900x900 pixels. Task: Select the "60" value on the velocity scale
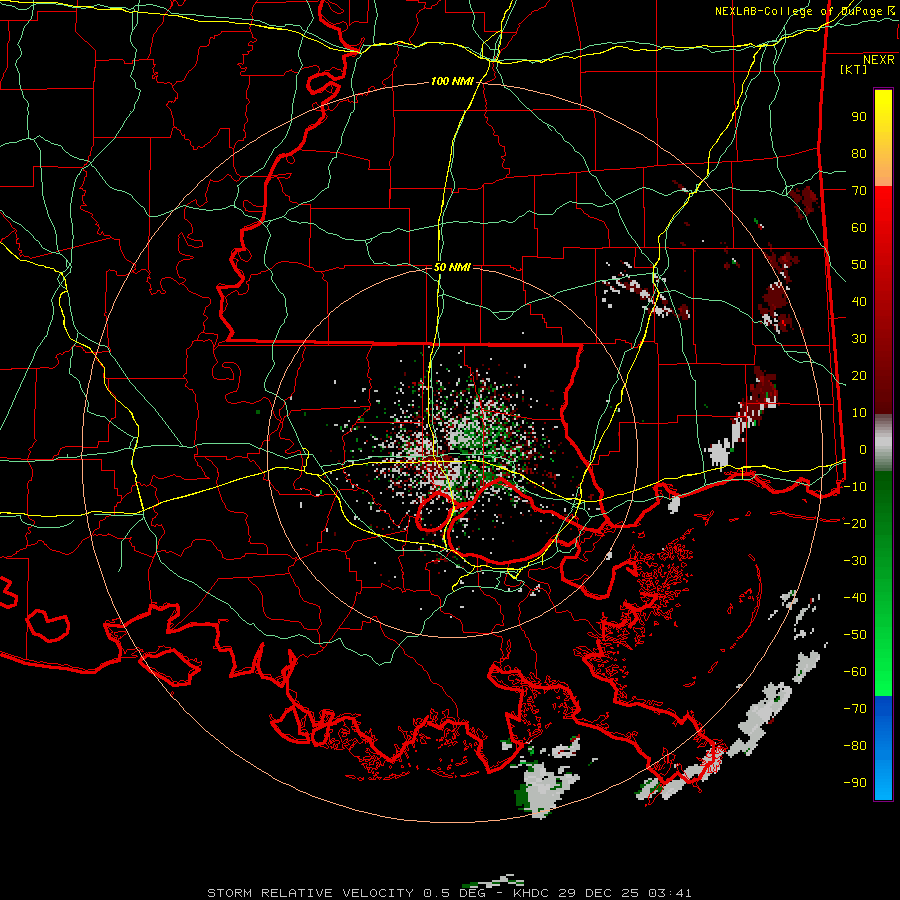click(859, 228)
